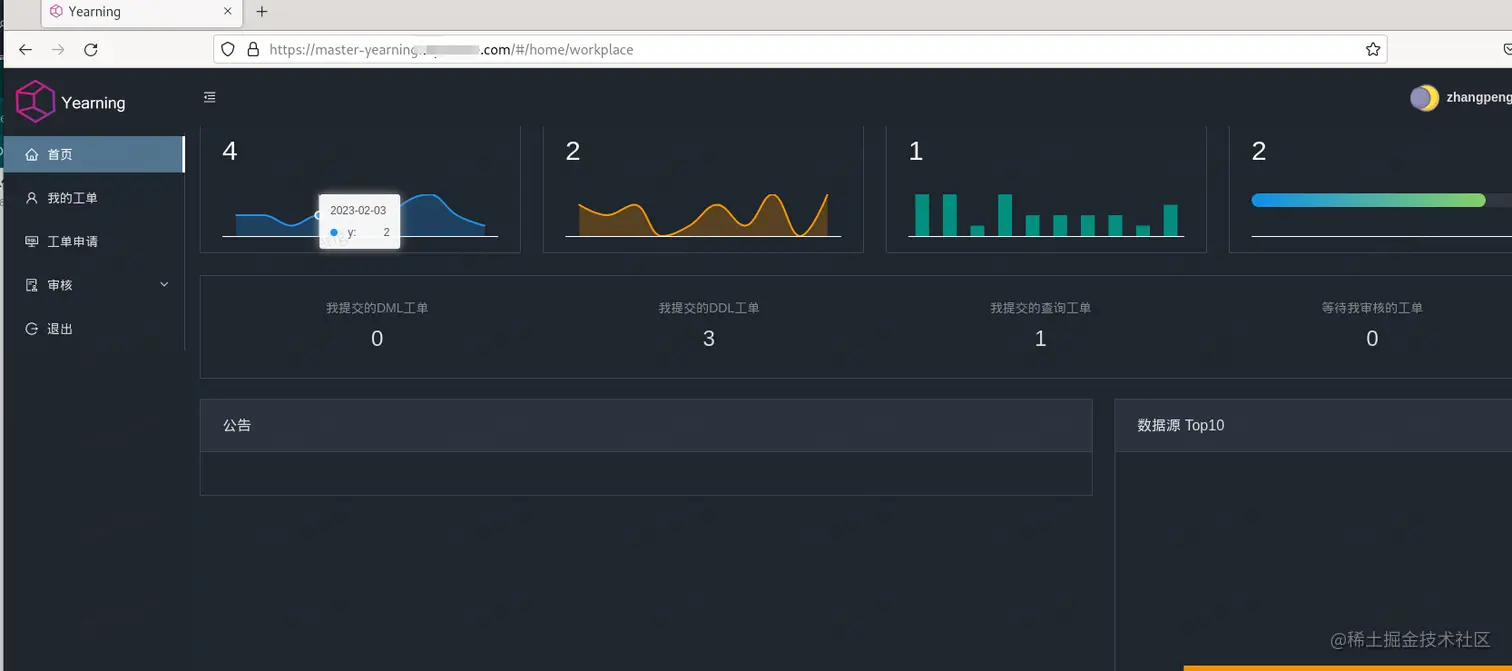Click user icon beside 我的工单
This screenshot has height=671, width=1512.
click(32, 198)
